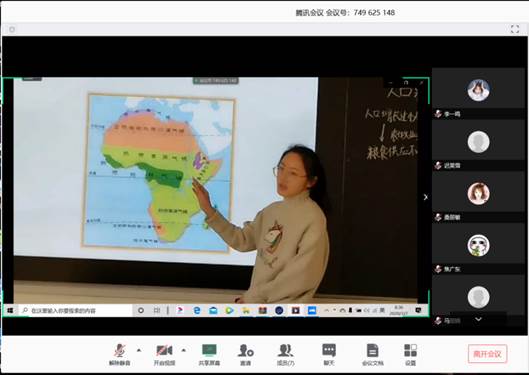The image size is (529, 375).
Task: Open the invite (邀请) panel
Action: click(x=246, y=355)
